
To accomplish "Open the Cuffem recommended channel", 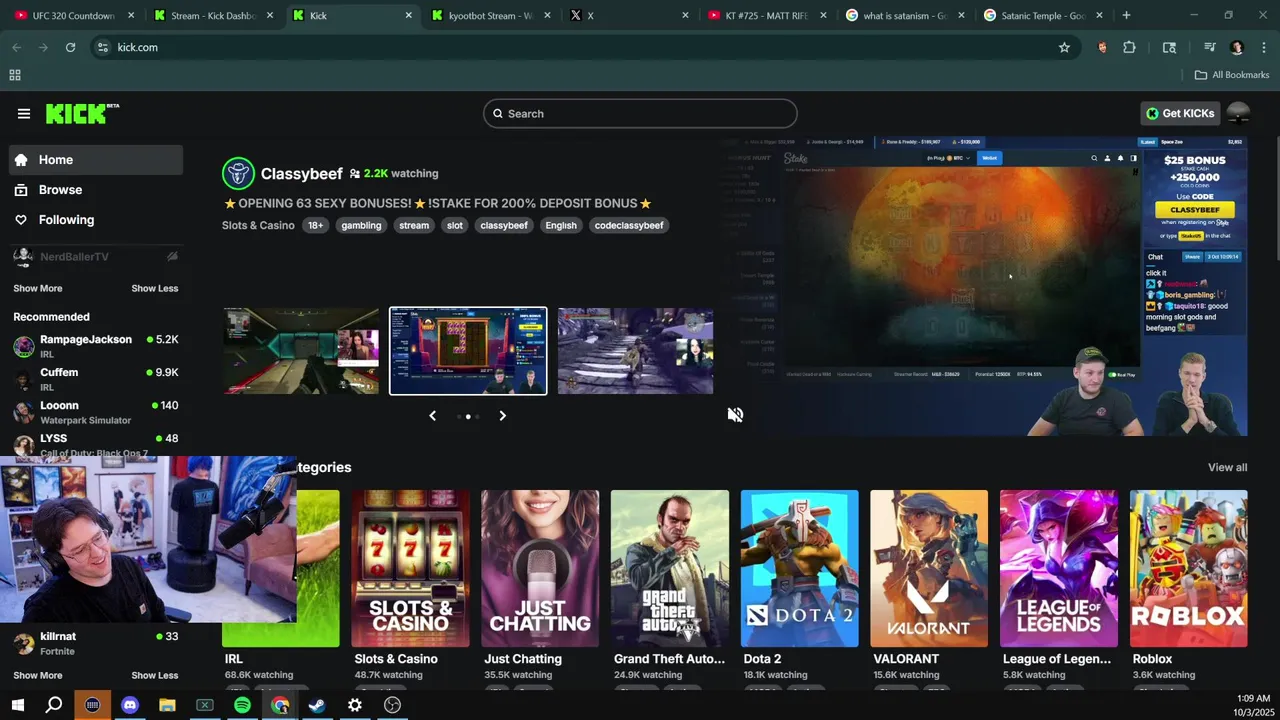I will pyautogui.click(x=96, y=379).
